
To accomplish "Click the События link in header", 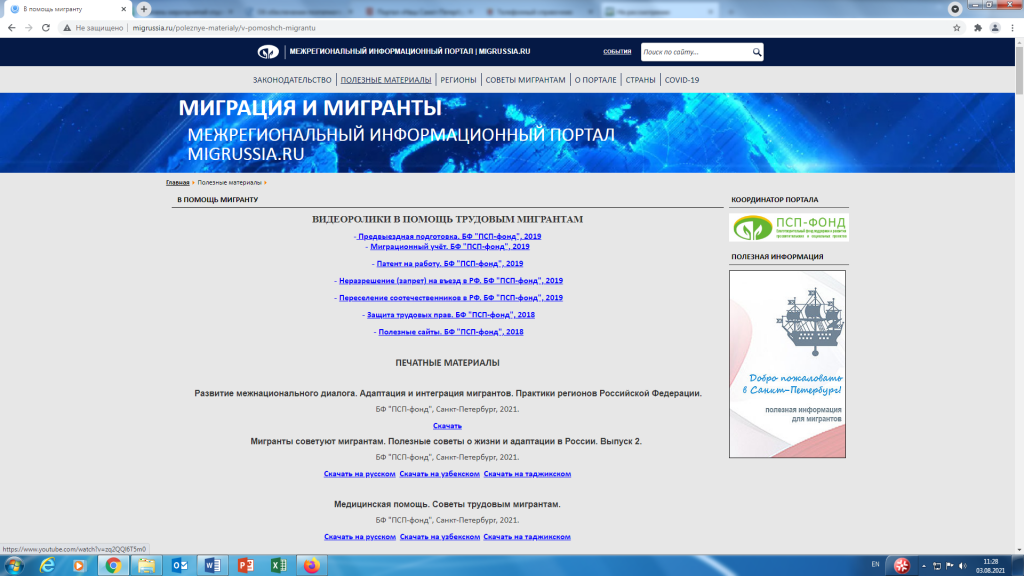I will click(x=617, y=52).
